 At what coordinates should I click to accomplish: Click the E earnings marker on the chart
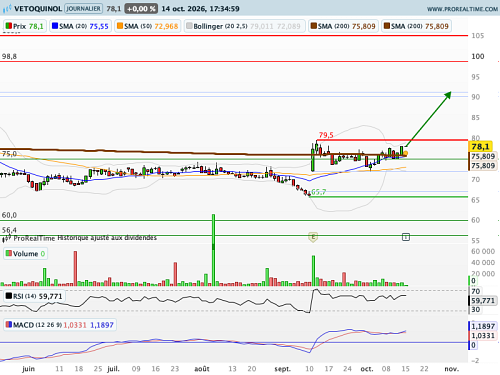(x=313, y=237)
